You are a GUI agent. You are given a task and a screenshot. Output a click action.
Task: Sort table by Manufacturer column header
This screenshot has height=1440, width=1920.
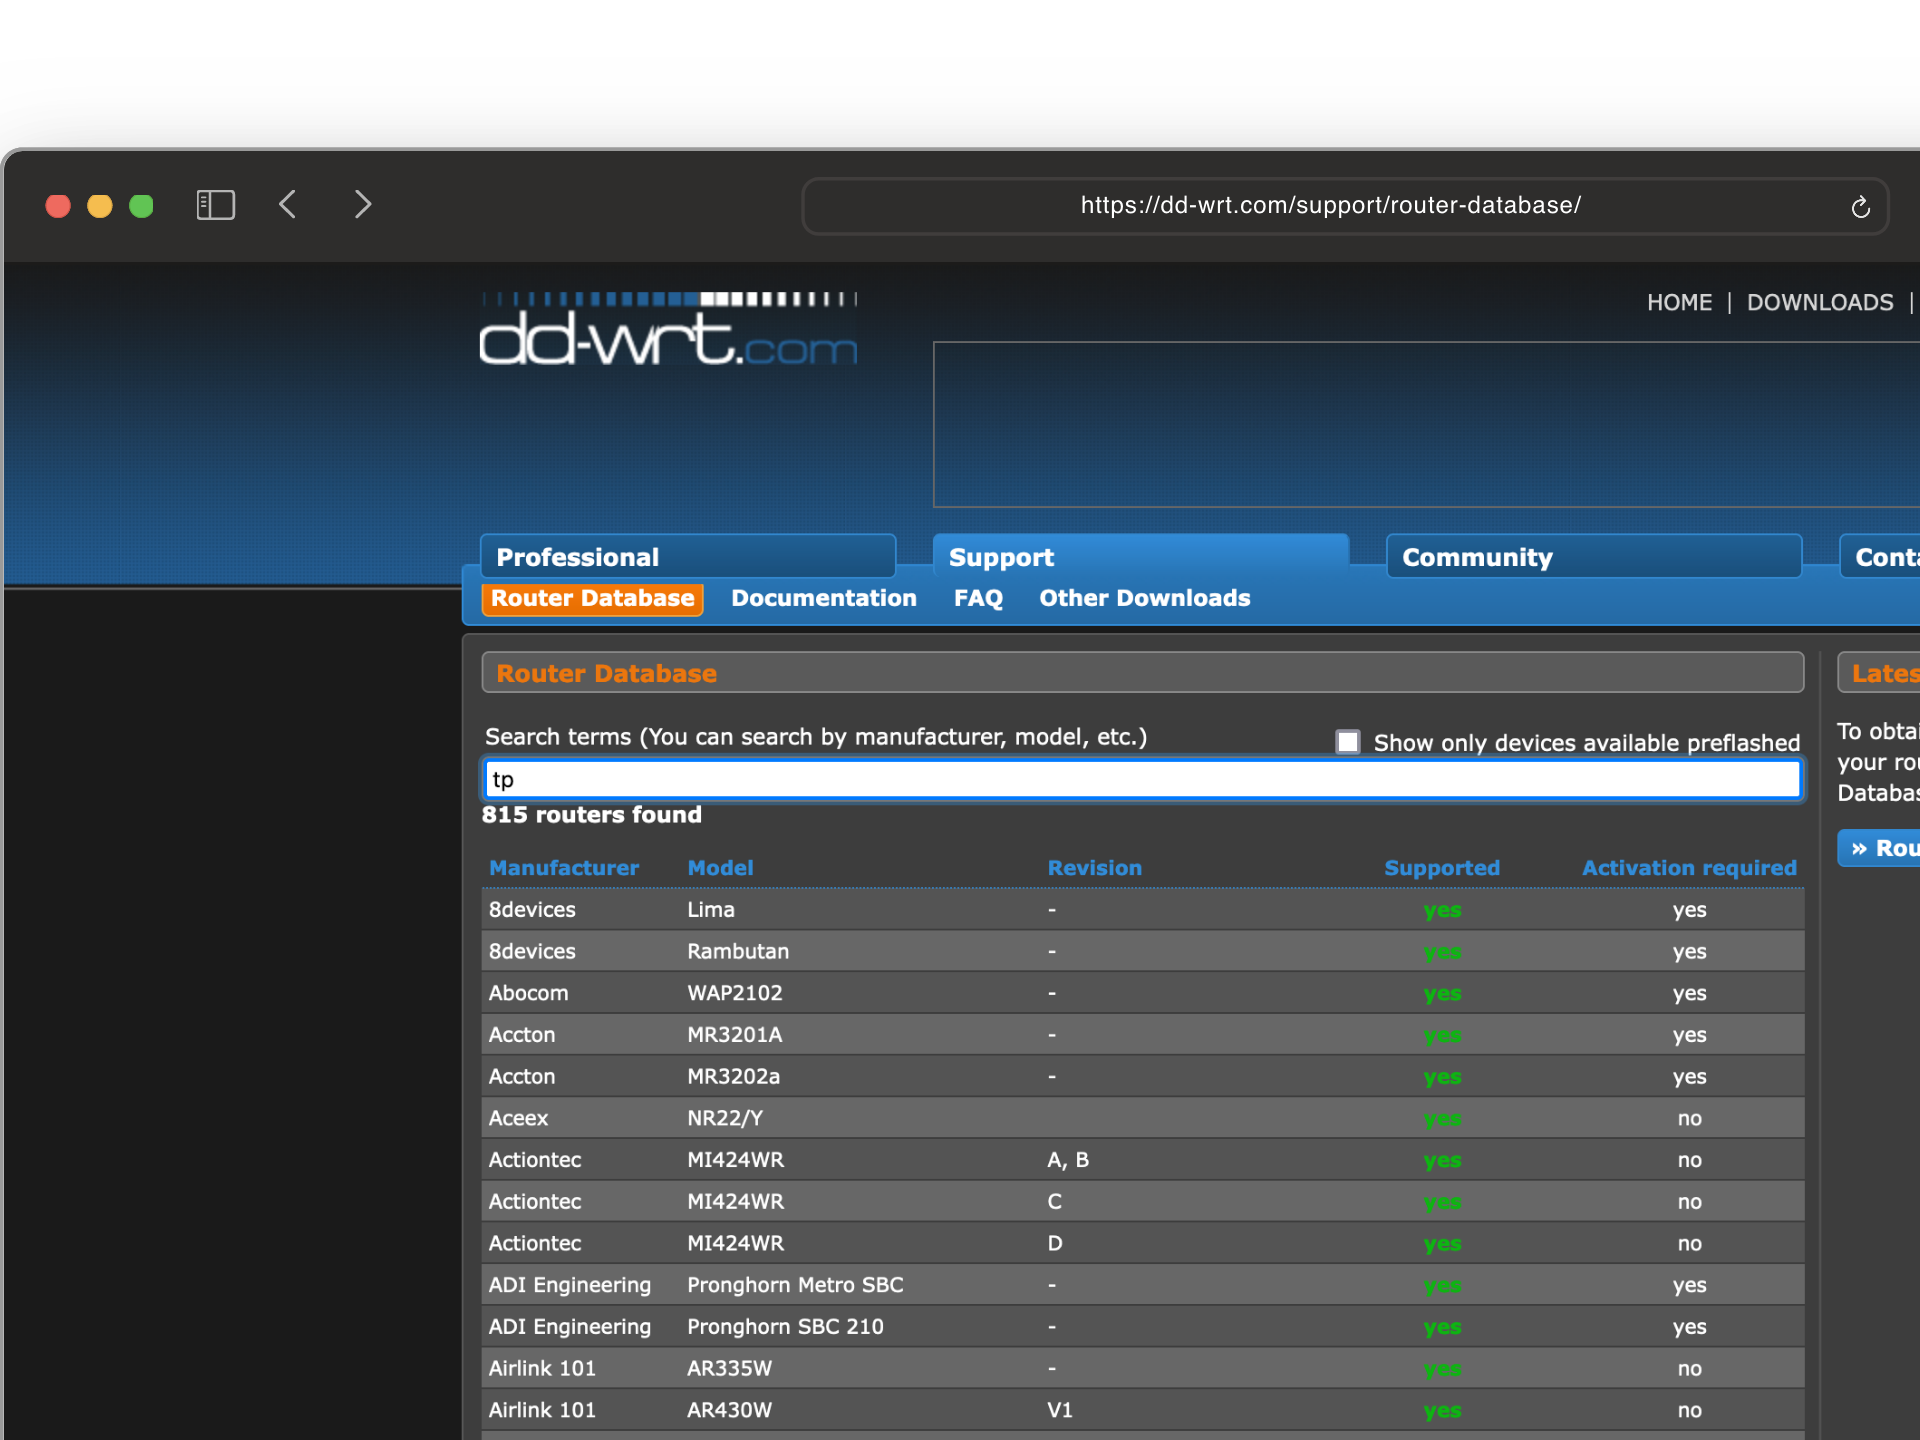coord(563,868)
